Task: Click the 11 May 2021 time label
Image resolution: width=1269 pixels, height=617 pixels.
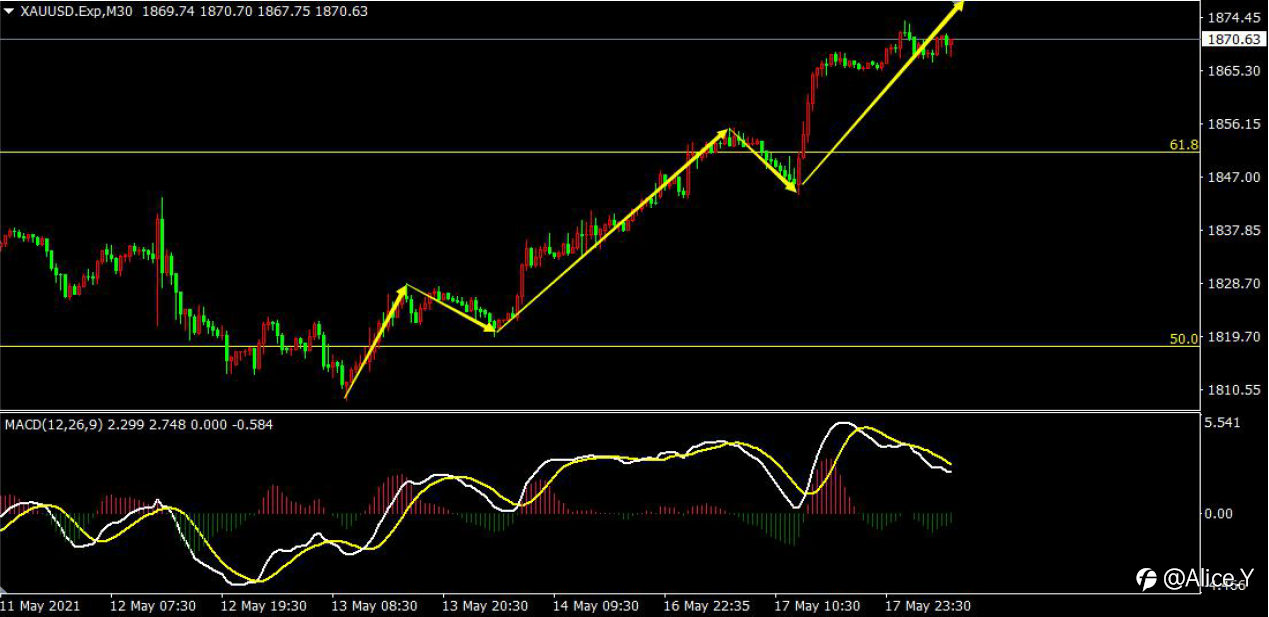Action: pos(40,606)
